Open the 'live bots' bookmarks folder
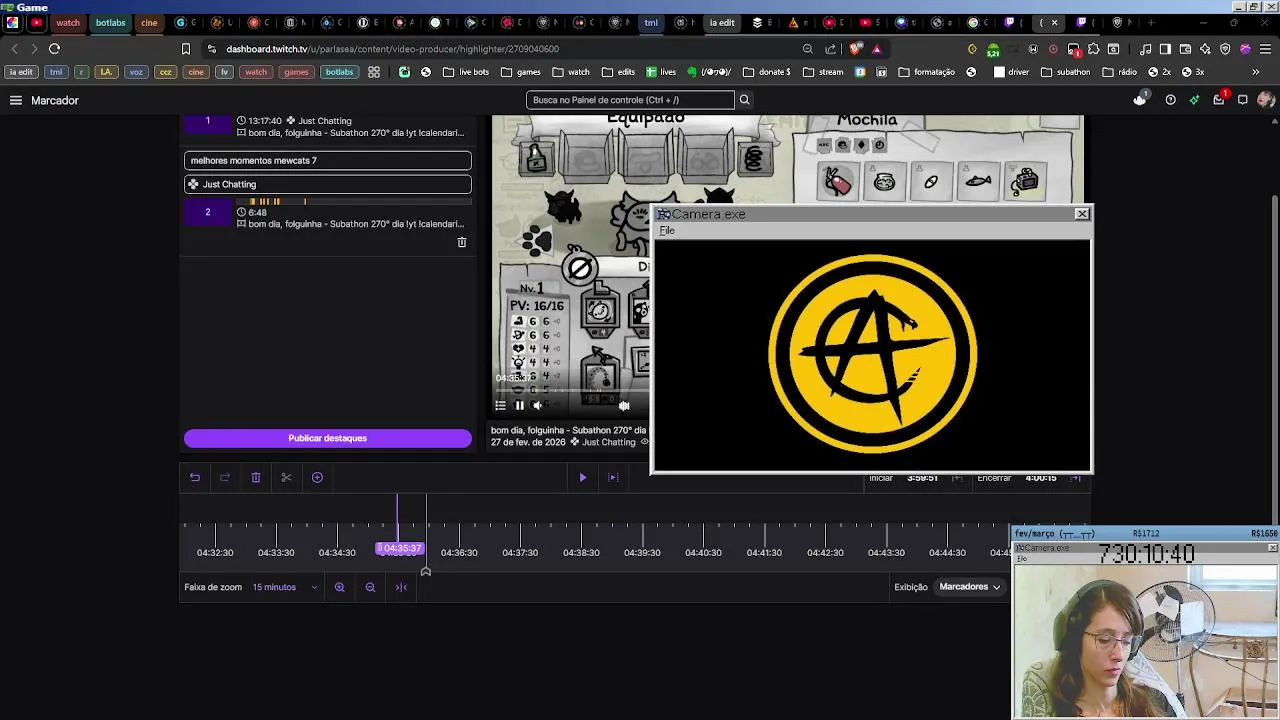The width and height of the screenshot is (1280, 720). tap(466, 72)
